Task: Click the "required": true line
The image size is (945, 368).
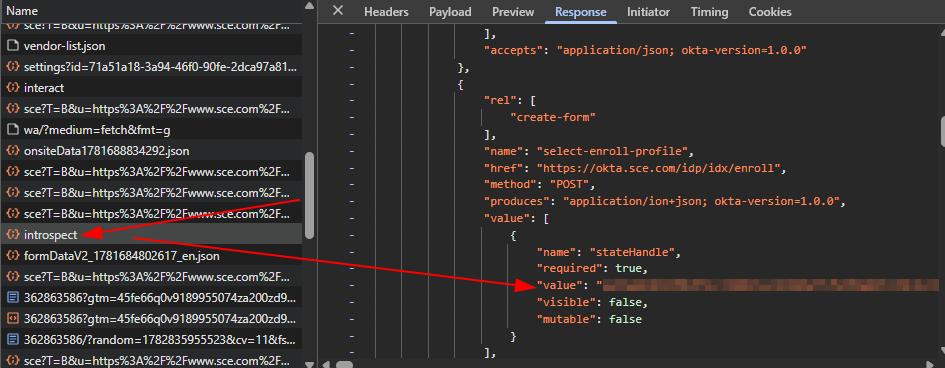Action: point(592,269)
